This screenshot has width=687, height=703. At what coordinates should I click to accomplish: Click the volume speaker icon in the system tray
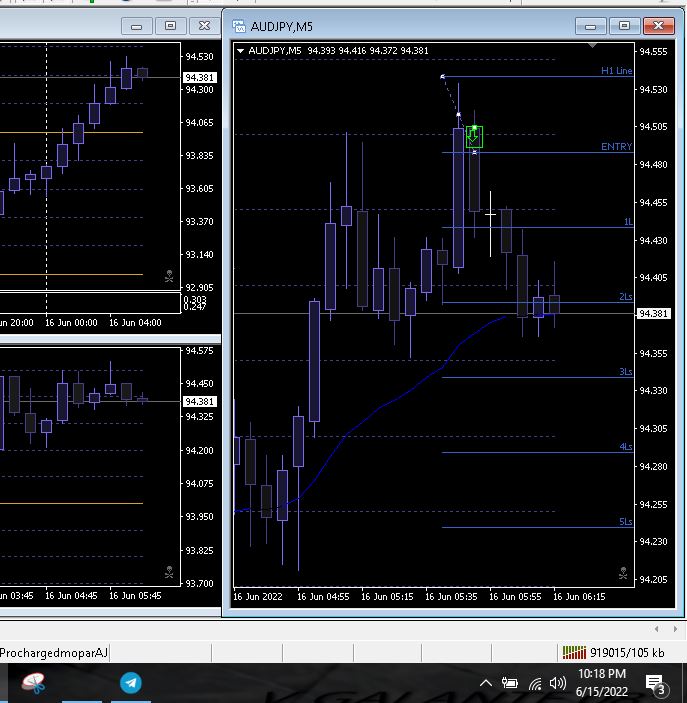(x=558, y=684)
